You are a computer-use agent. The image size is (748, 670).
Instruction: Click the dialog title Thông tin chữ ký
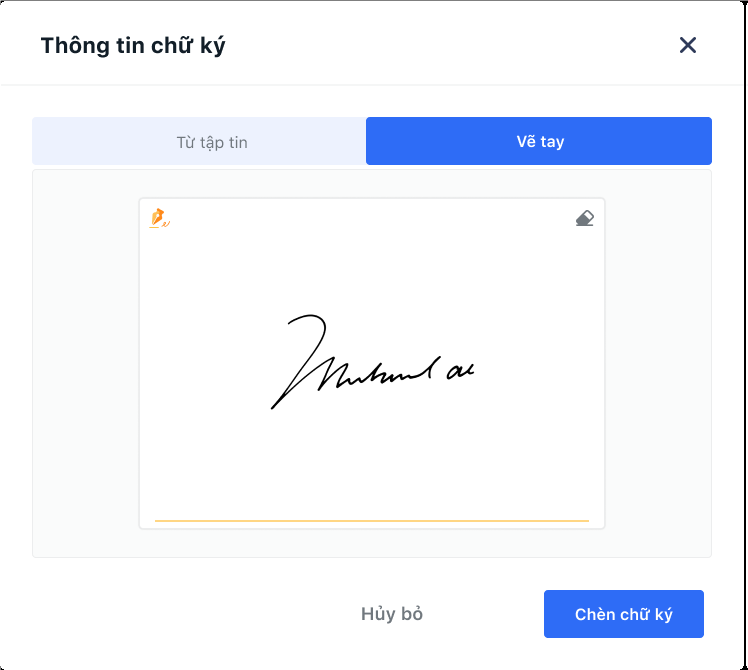coord(133,46)
